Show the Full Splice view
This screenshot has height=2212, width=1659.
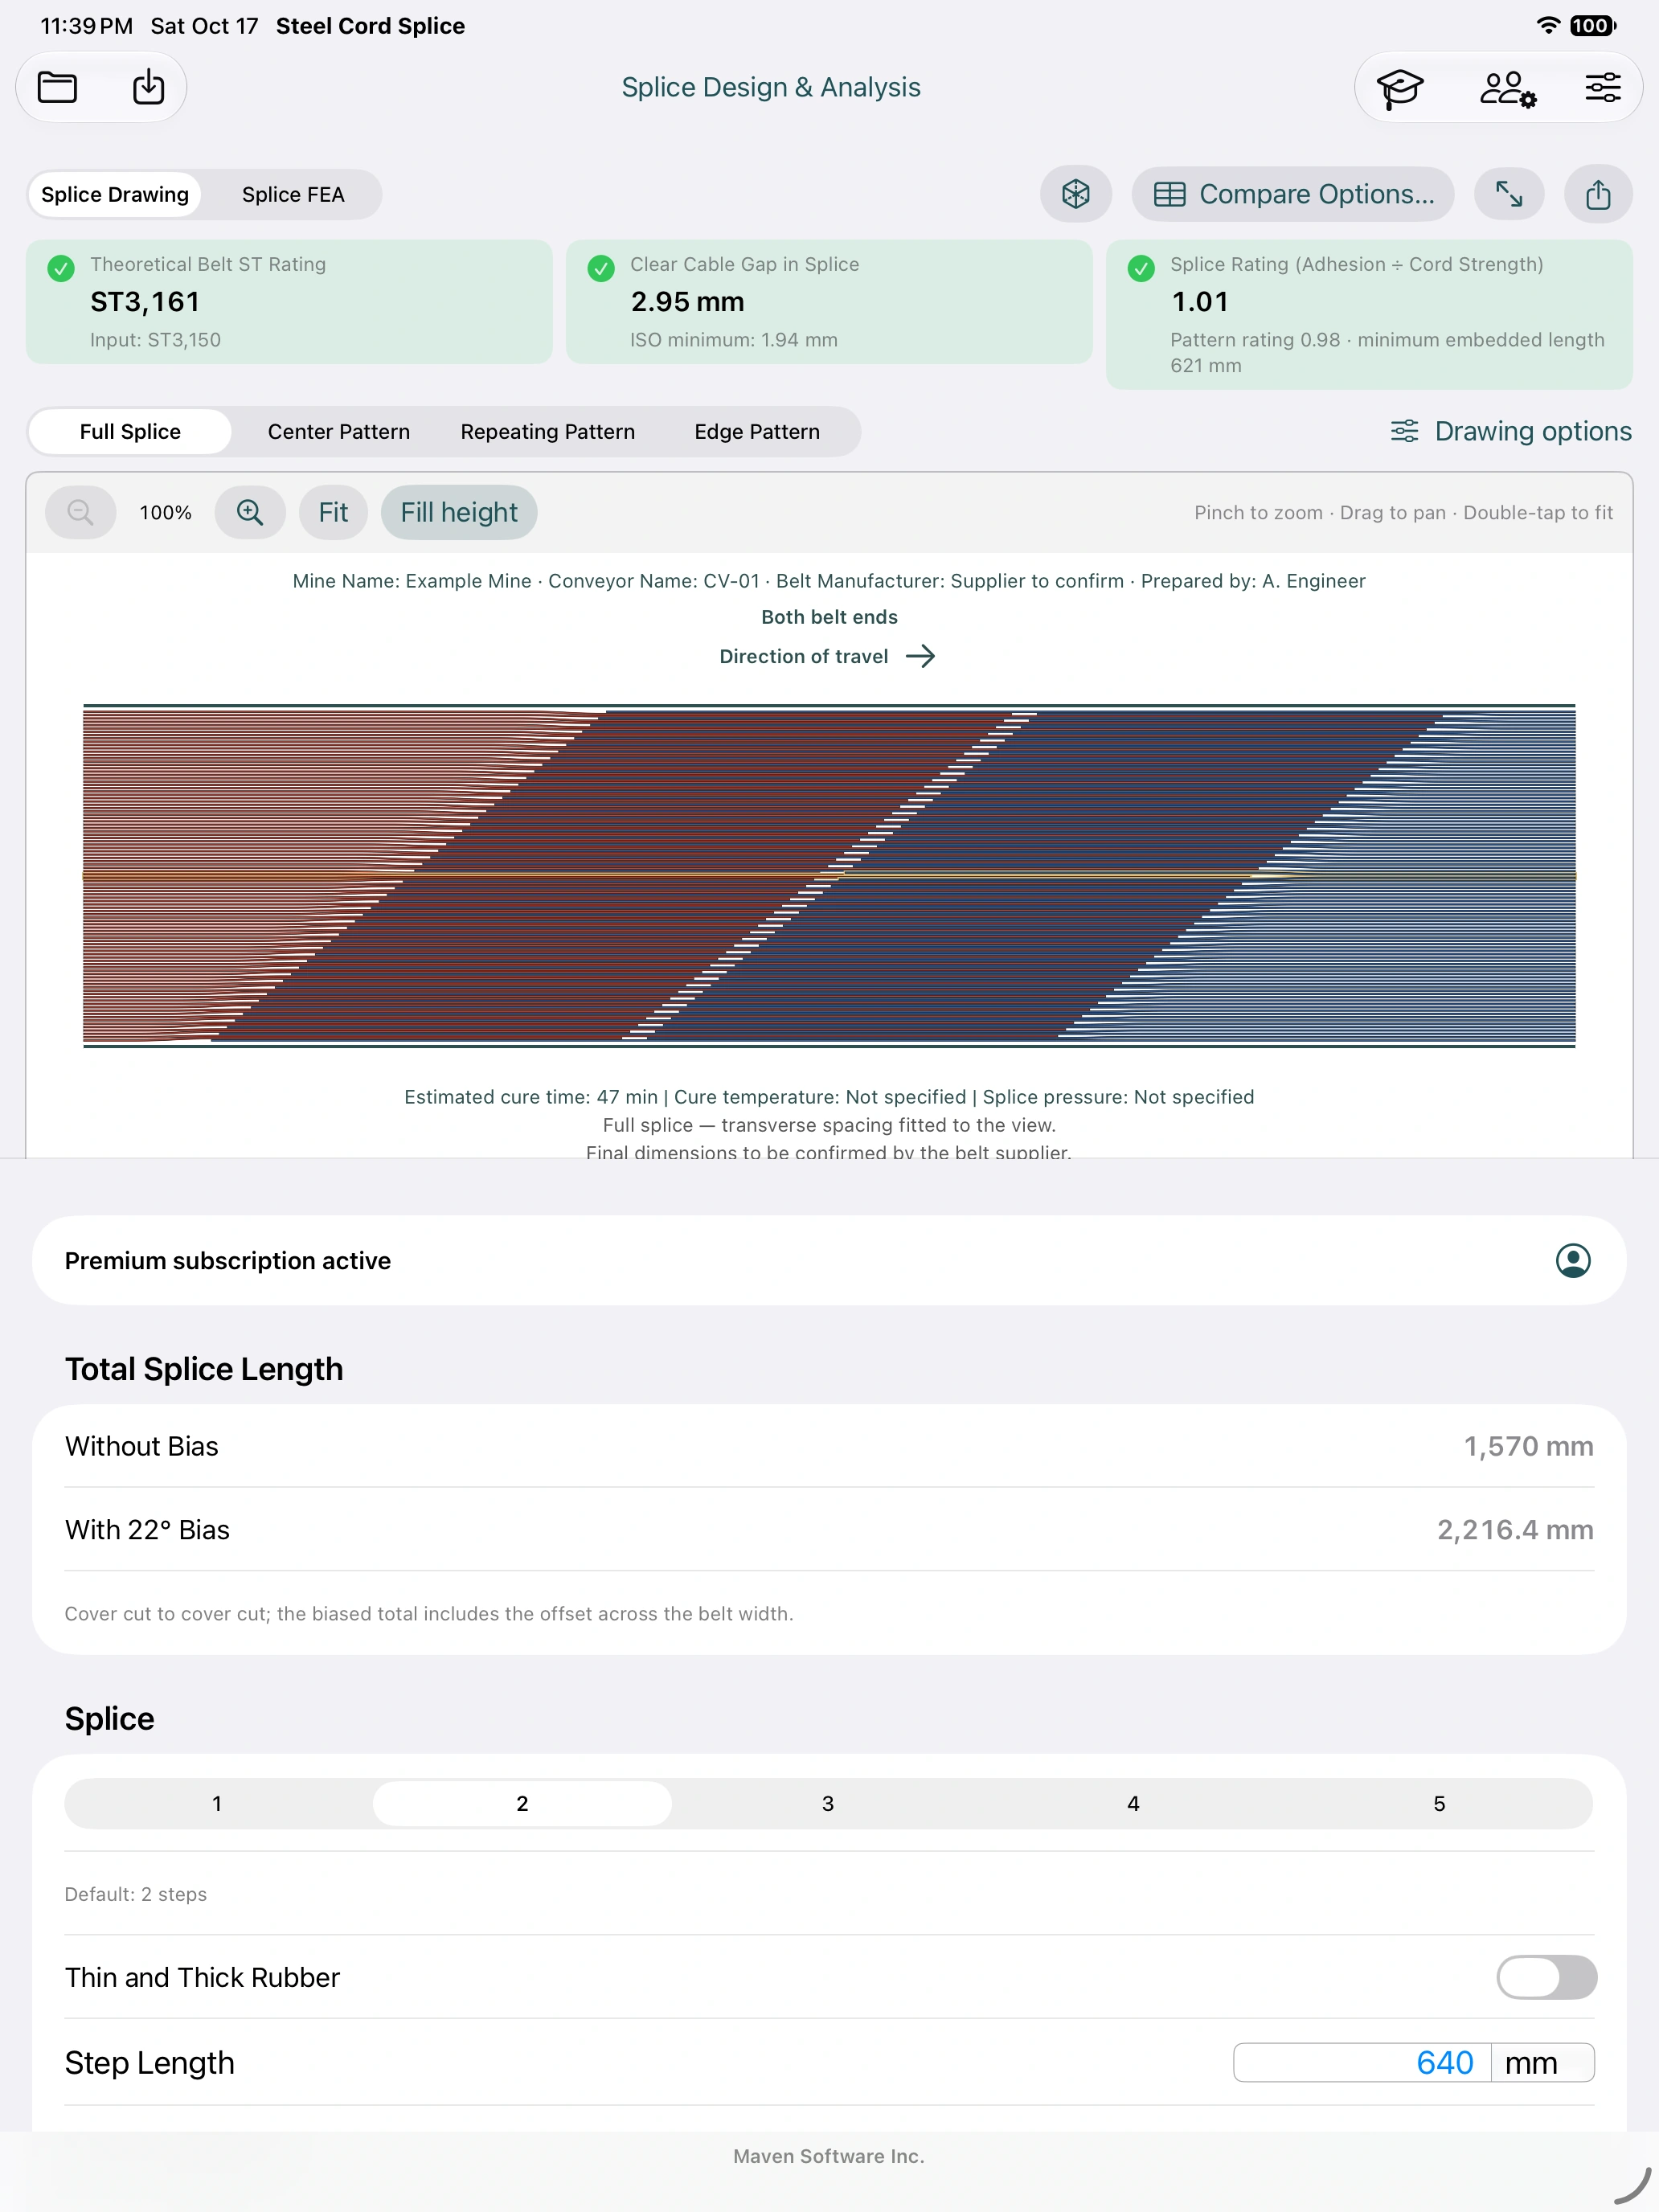(x=130, y=431)
